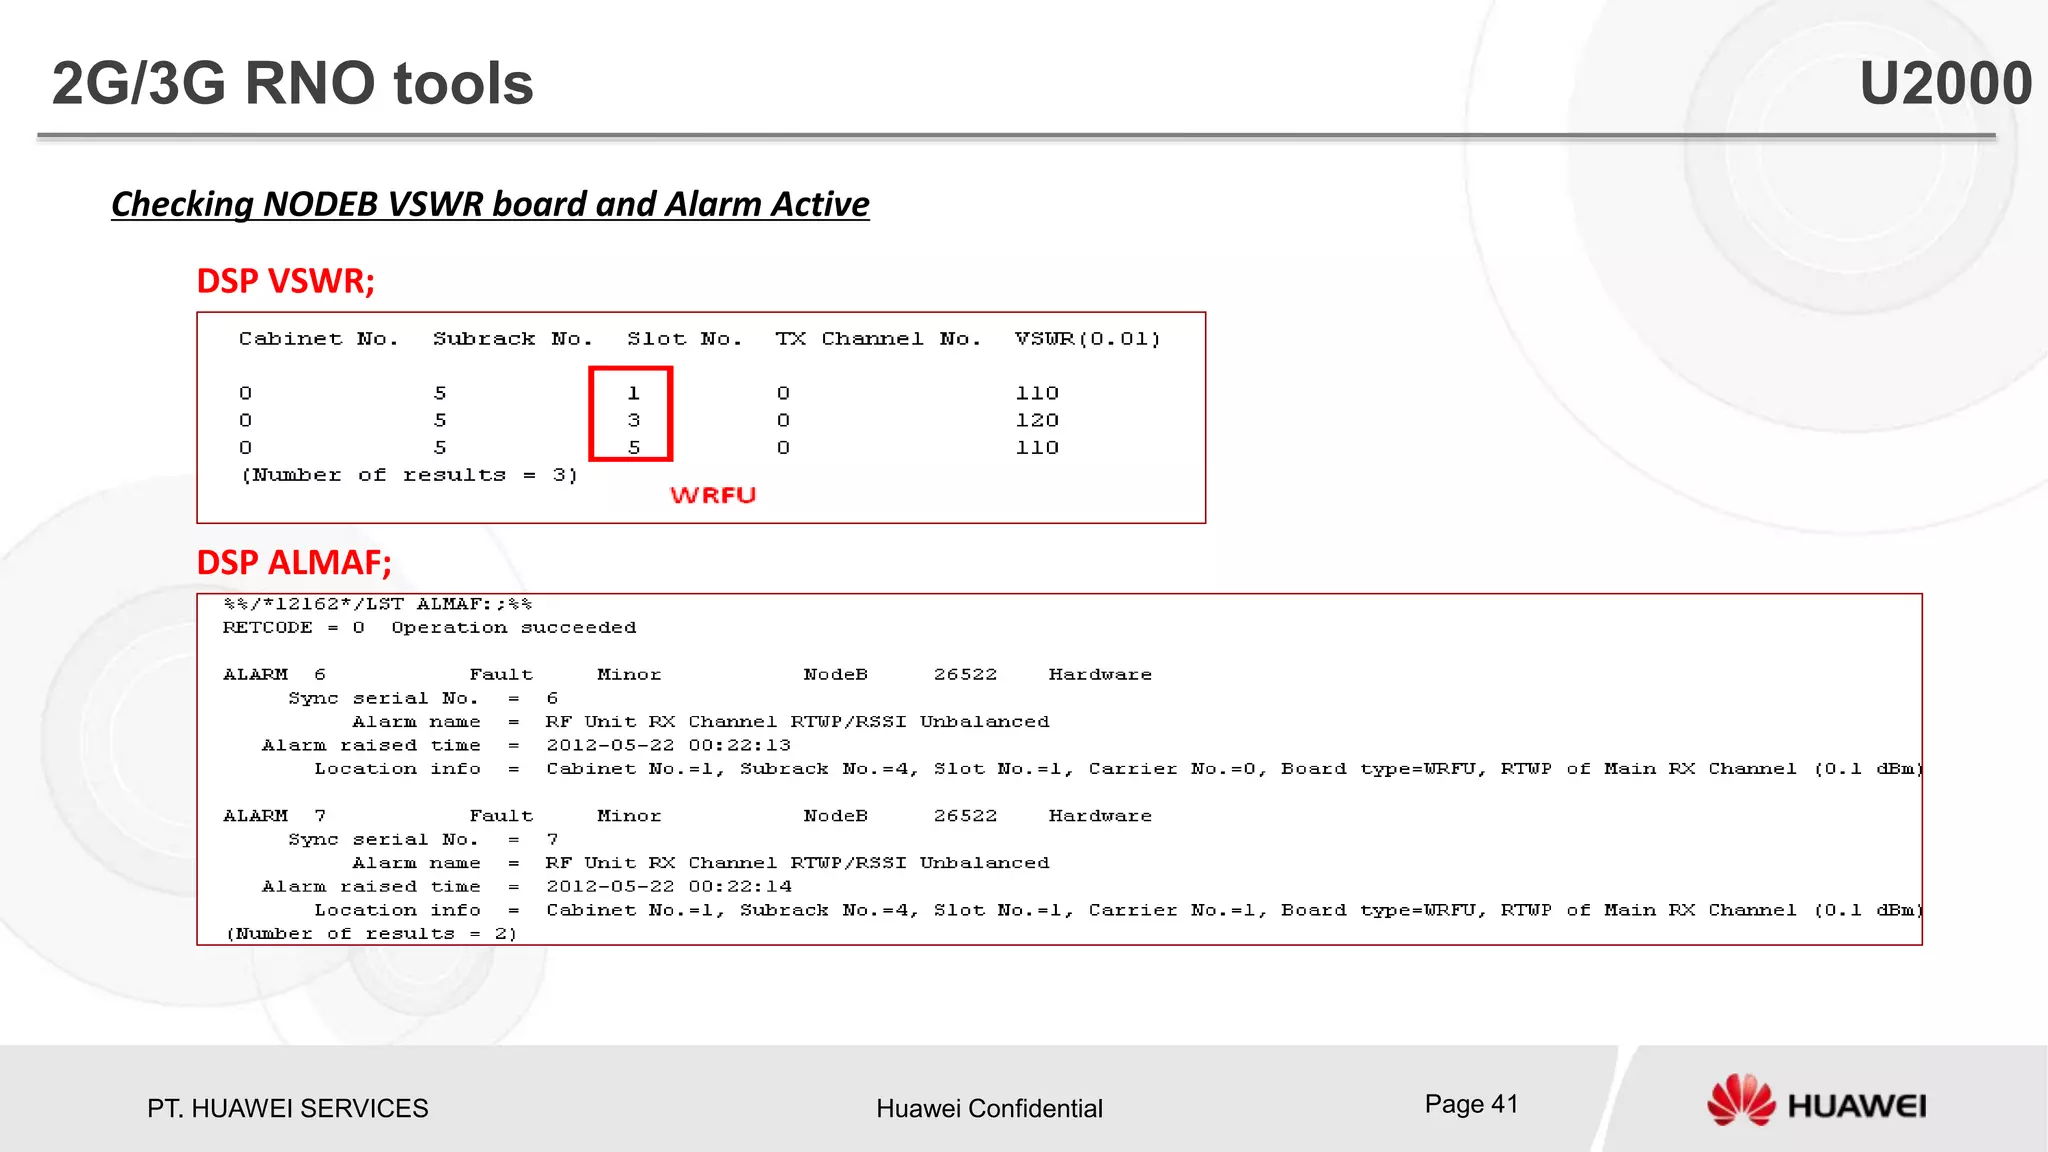Click 'PT. HUAWEI SERVICES' footer text

click(288, 1108)
